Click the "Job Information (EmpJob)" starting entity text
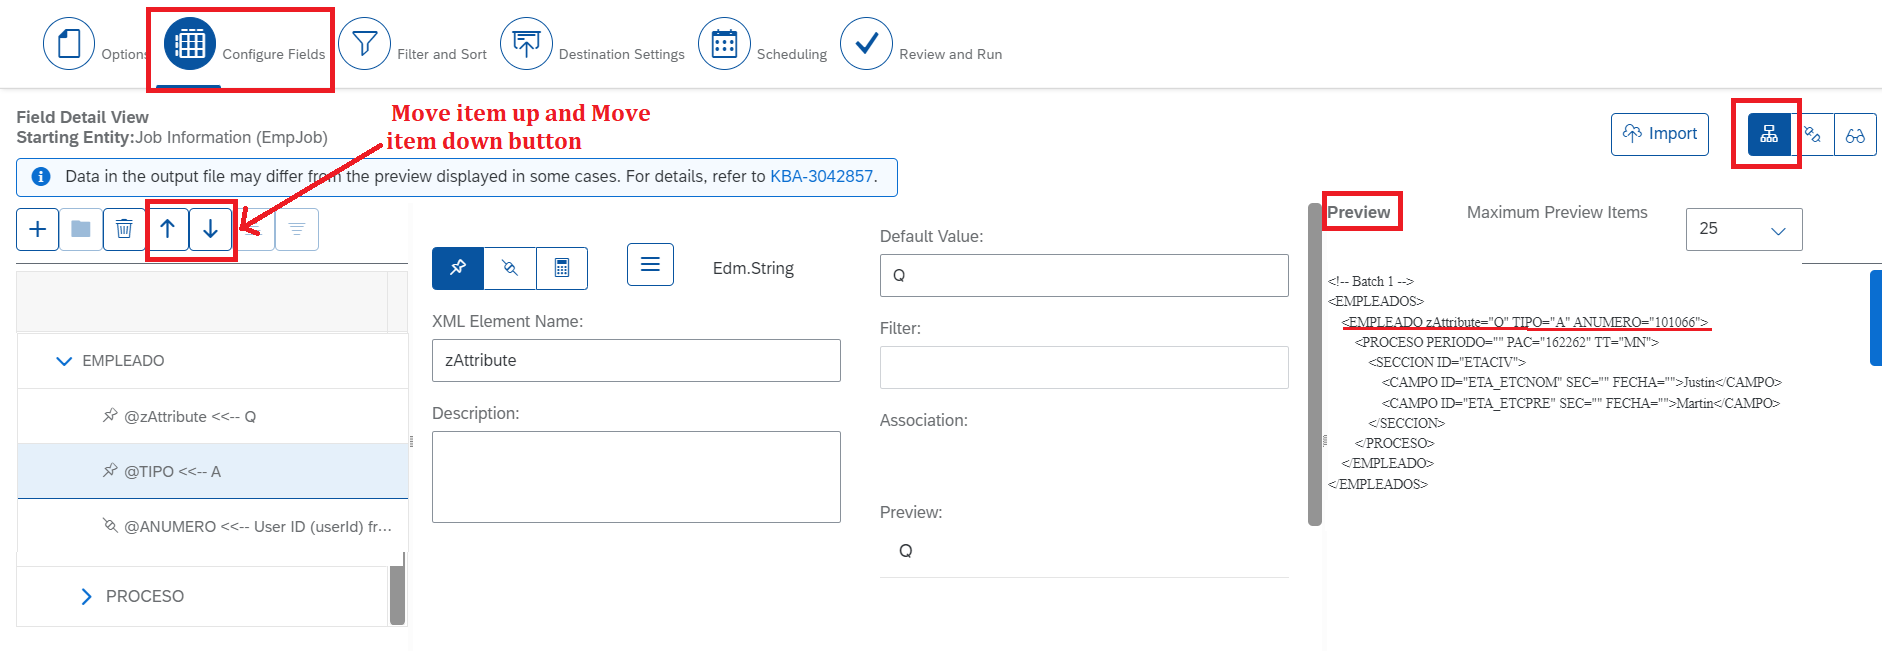Viewport: 1882px width, 651px height. pos(231,137)
